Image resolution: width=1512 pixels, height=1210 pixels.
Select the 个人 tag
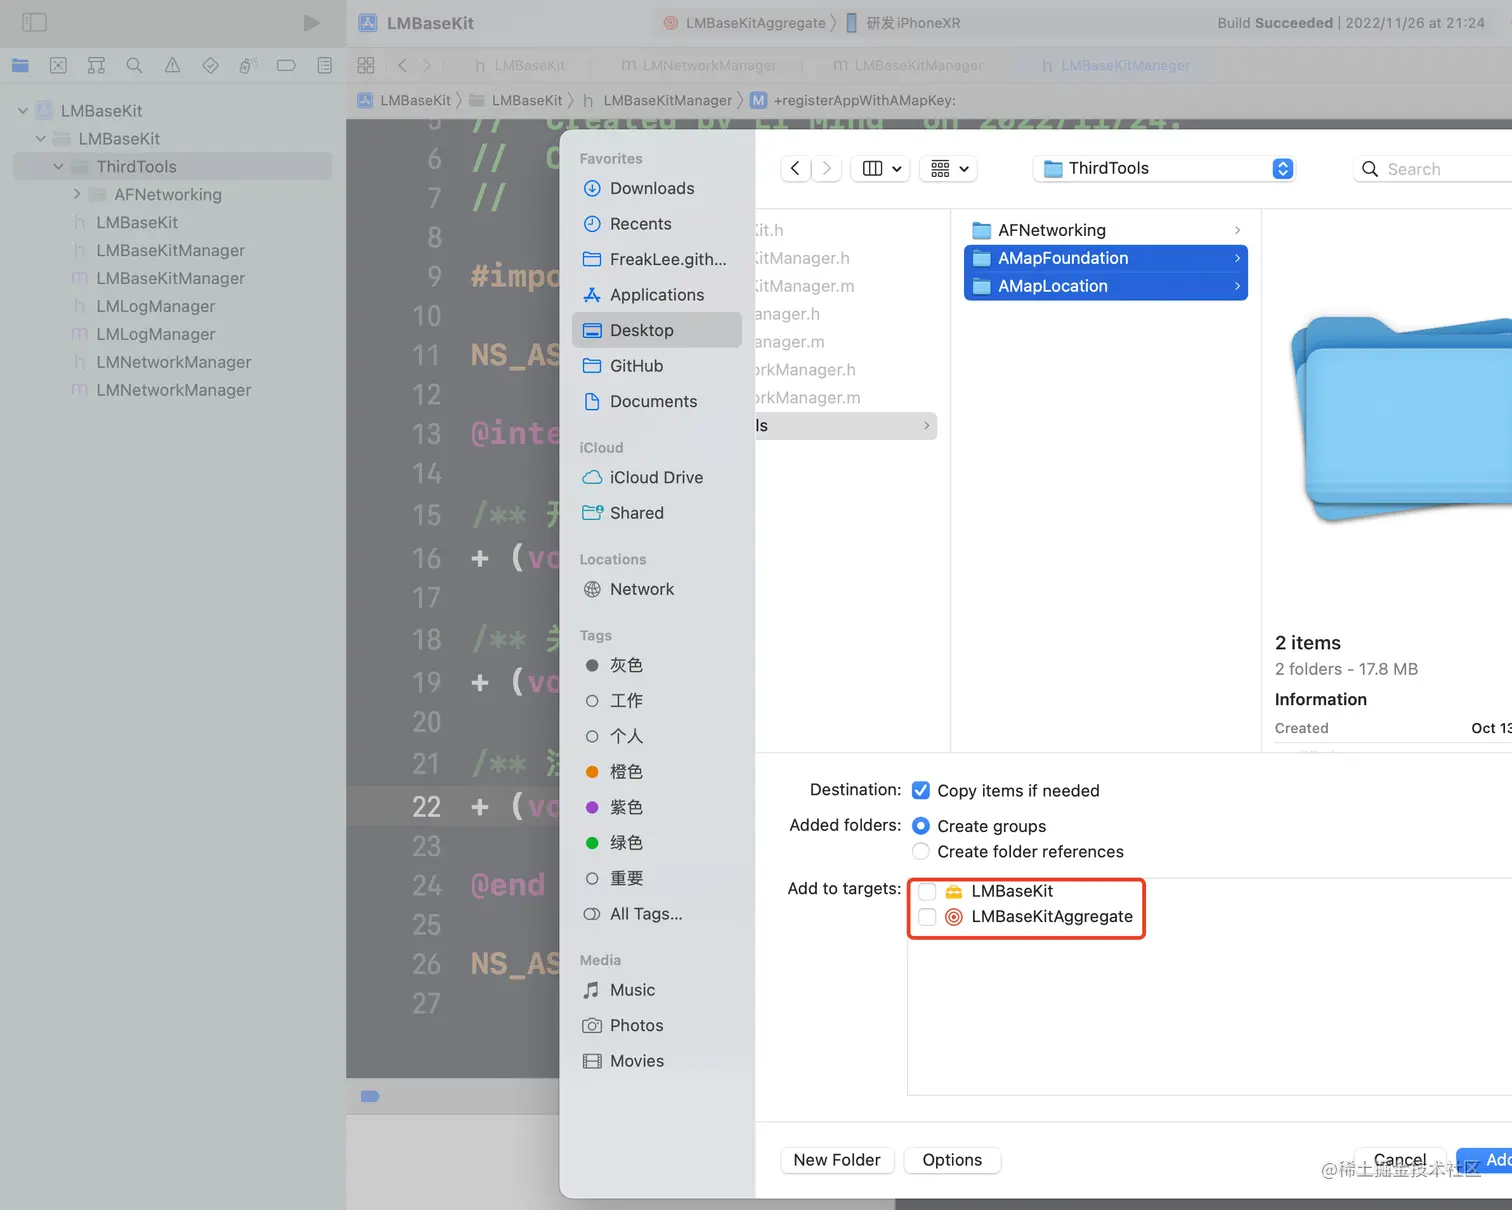655,736
